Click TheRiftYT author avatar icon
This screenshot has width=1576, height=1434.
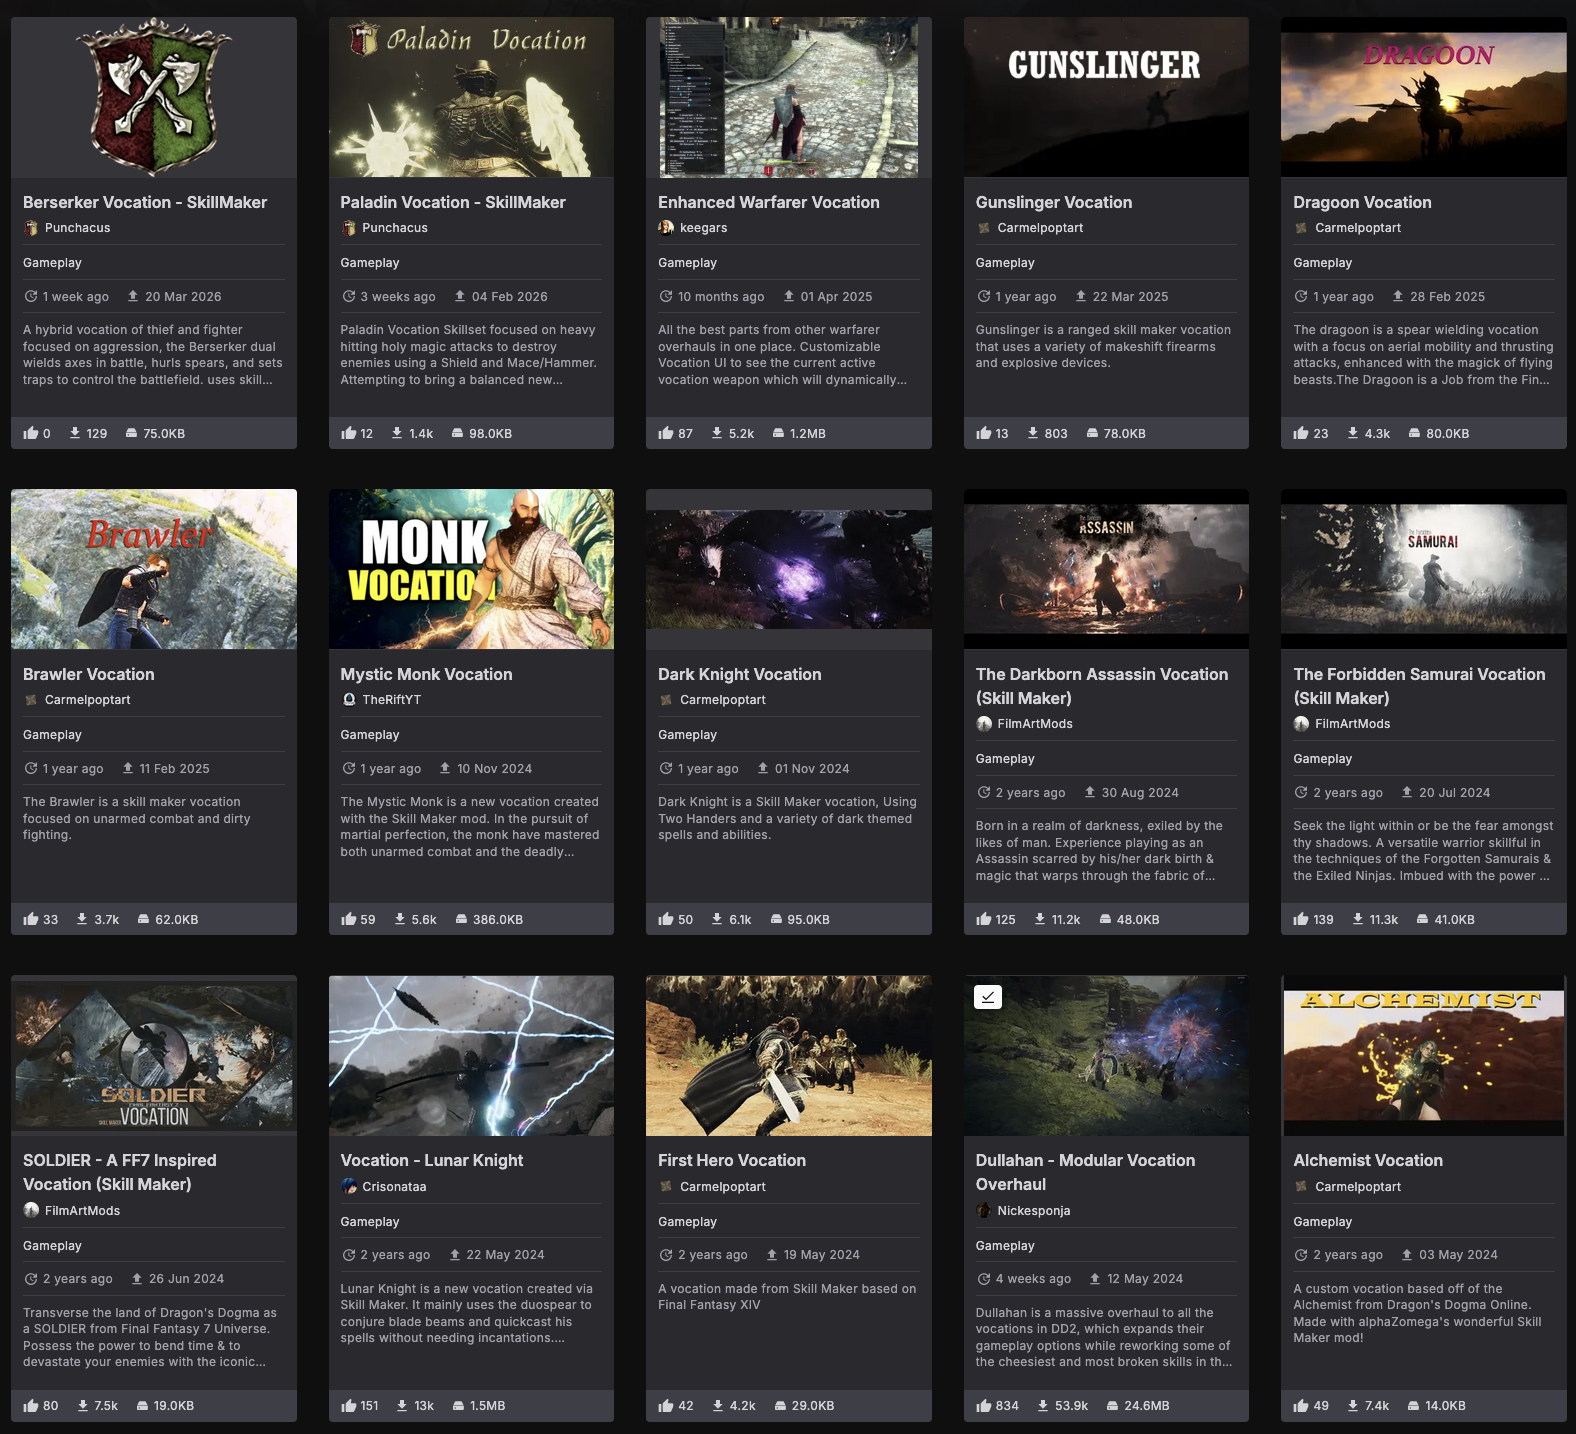[349, 700]
